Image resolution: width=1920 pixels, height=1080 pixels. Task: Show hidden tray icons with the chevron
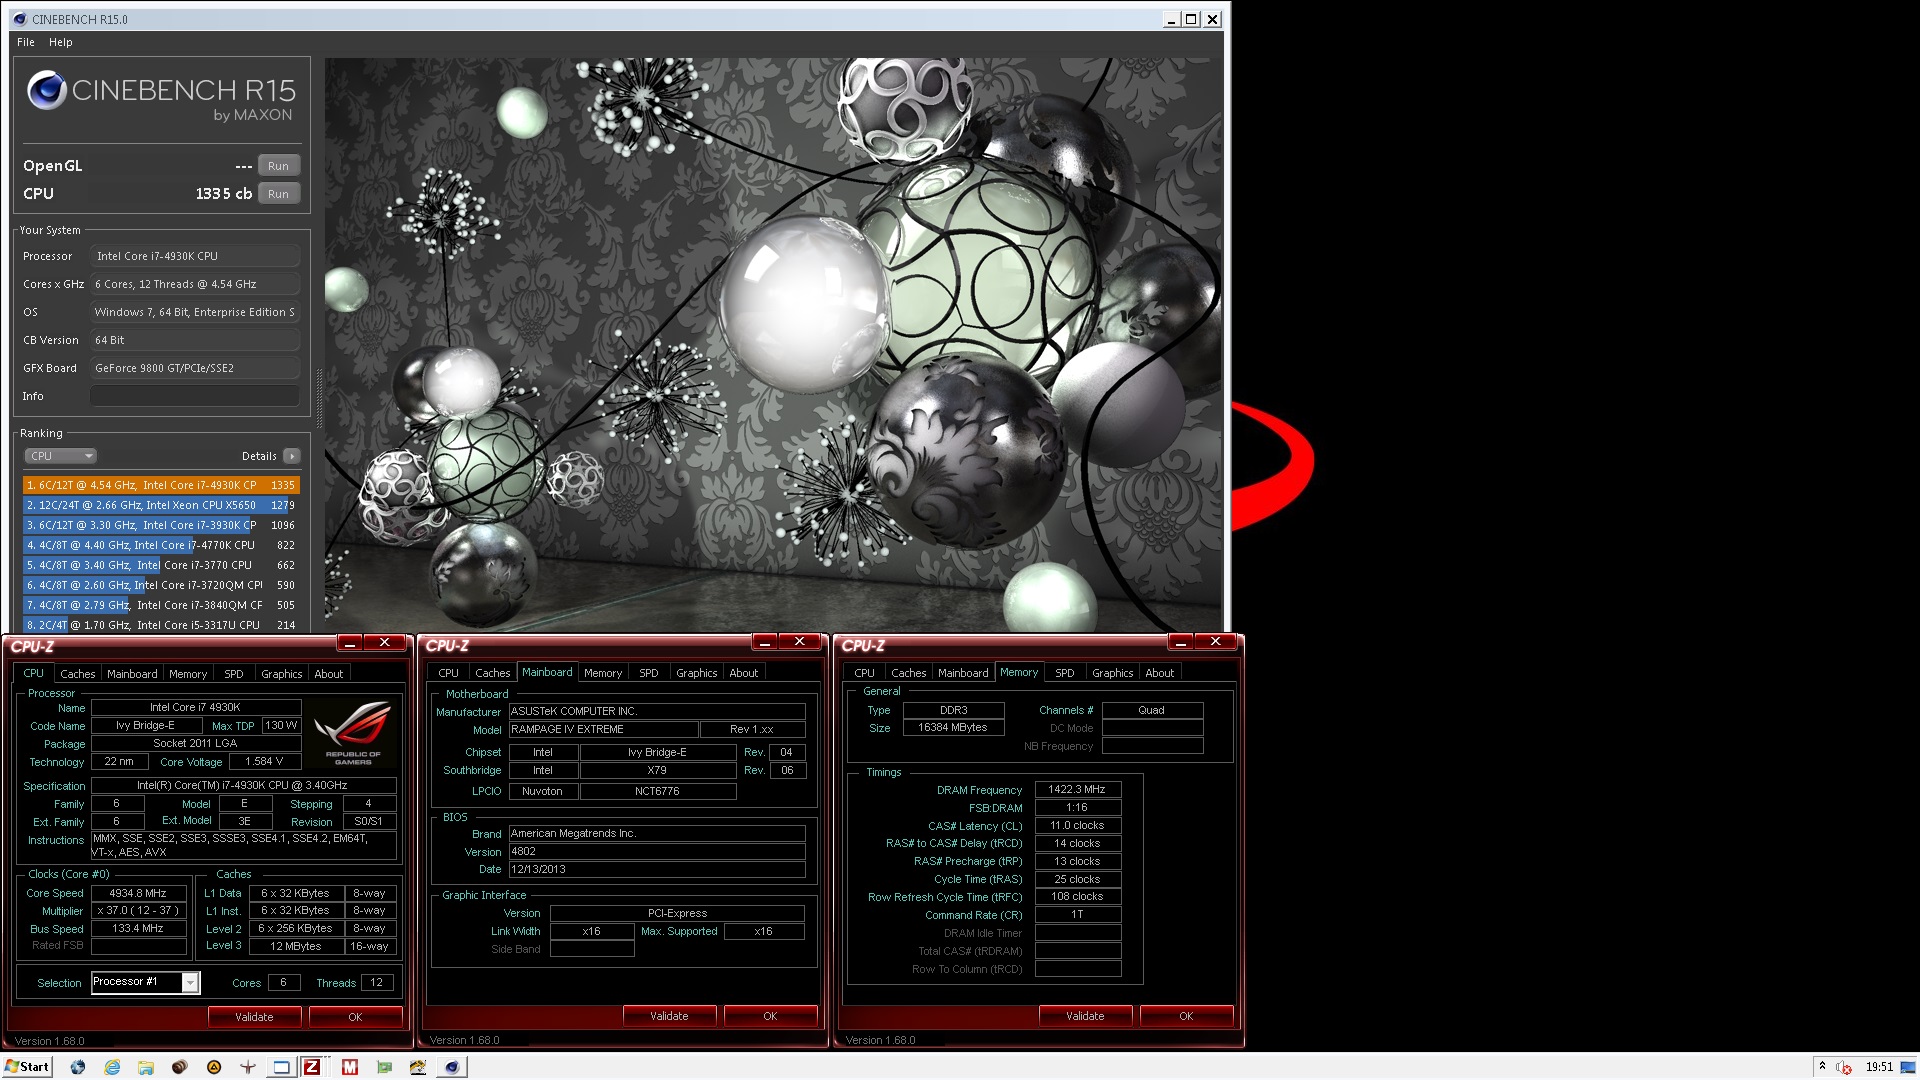click(1822, 1066)
